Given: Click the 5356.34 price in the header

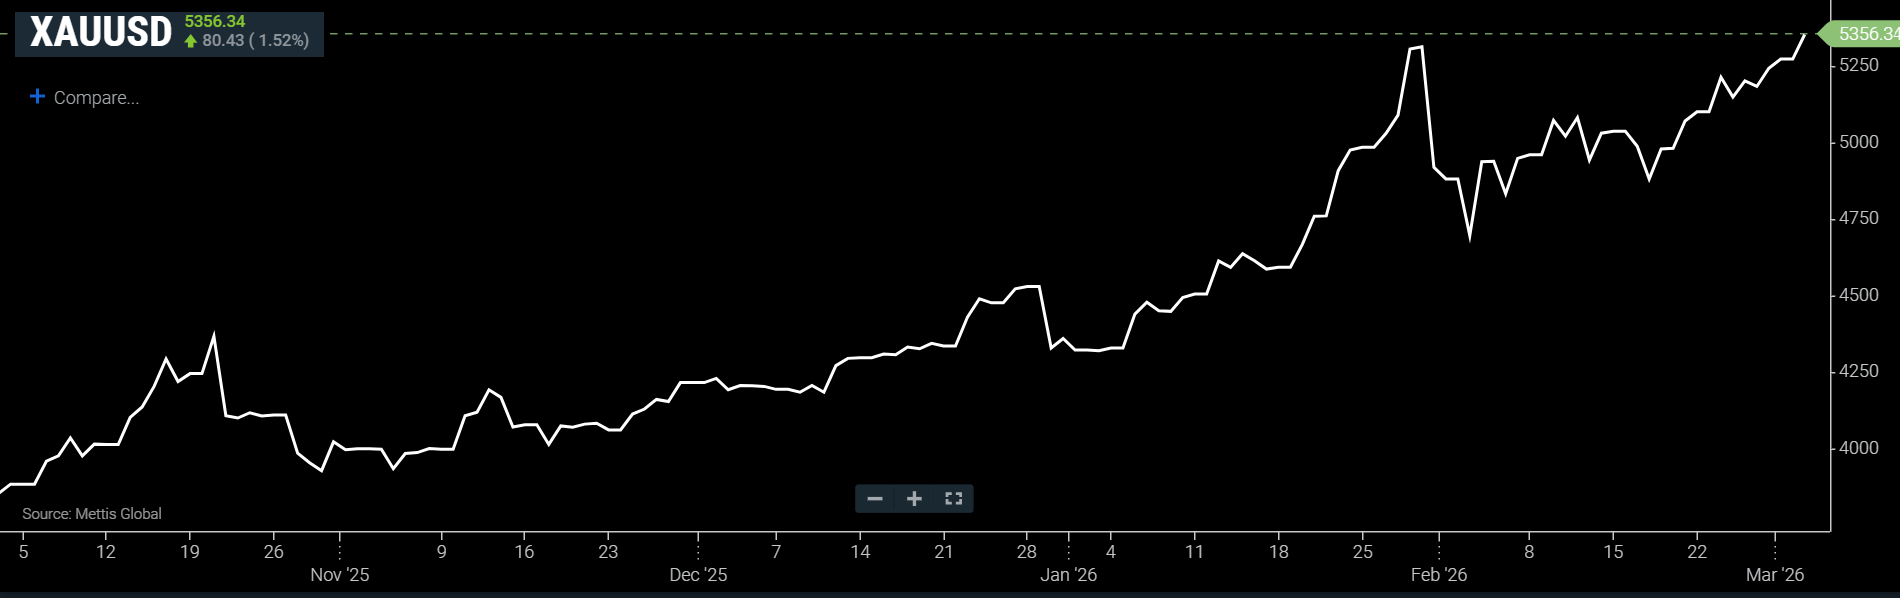Looking at the screenshot, I should (215, 21).
